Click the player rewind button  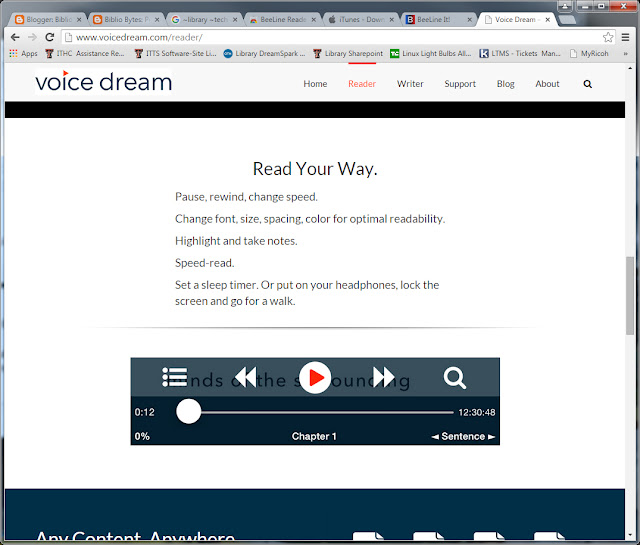coord(245,377)
